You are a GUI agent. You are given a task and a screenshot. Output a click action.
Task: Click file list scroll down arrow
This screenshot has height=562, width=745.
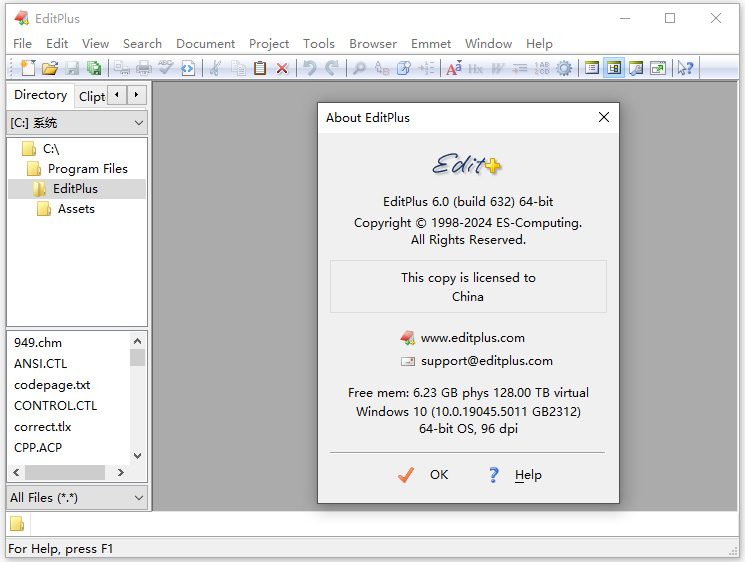137,456
